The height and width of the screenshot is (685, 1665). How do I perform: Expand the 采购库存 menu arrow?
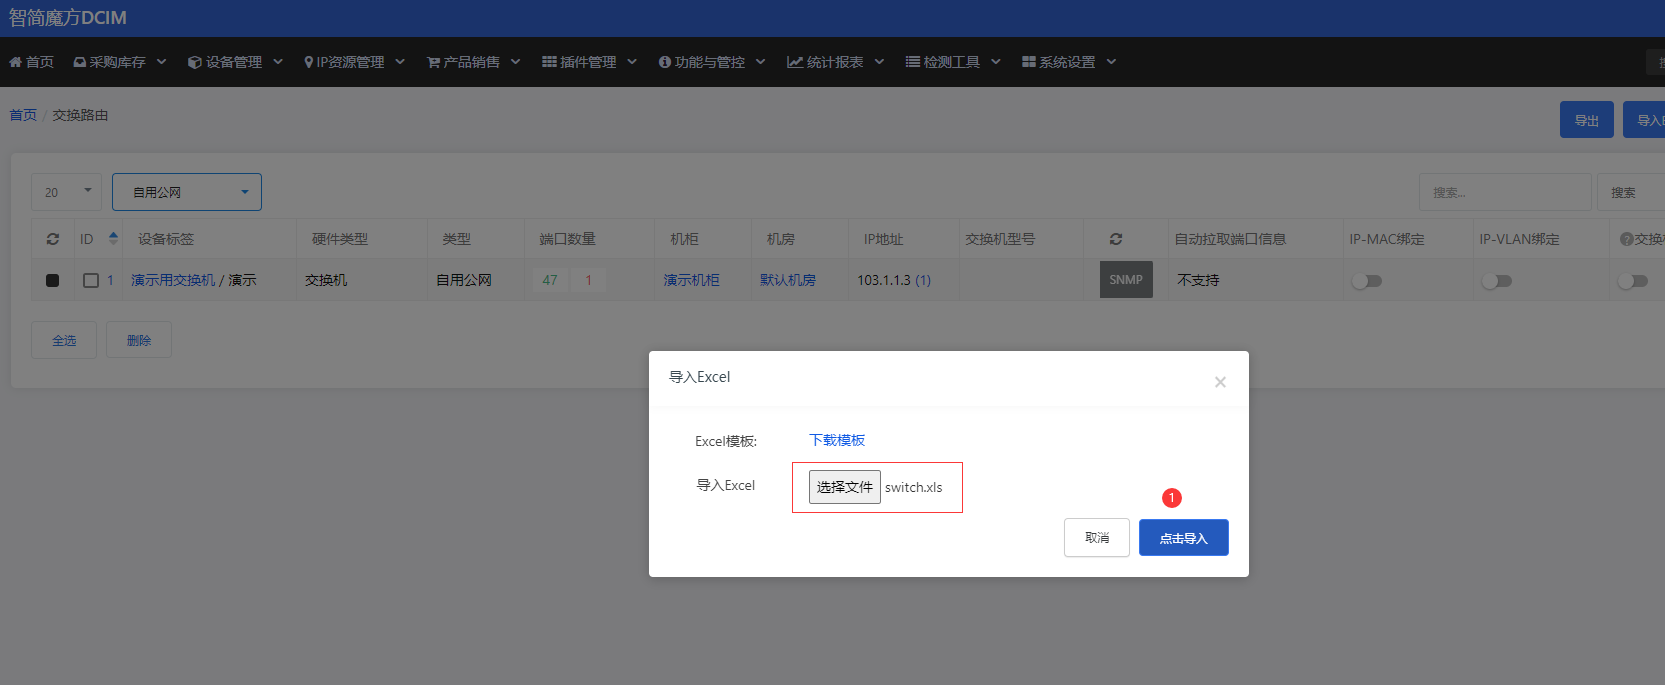coord(161,62)
